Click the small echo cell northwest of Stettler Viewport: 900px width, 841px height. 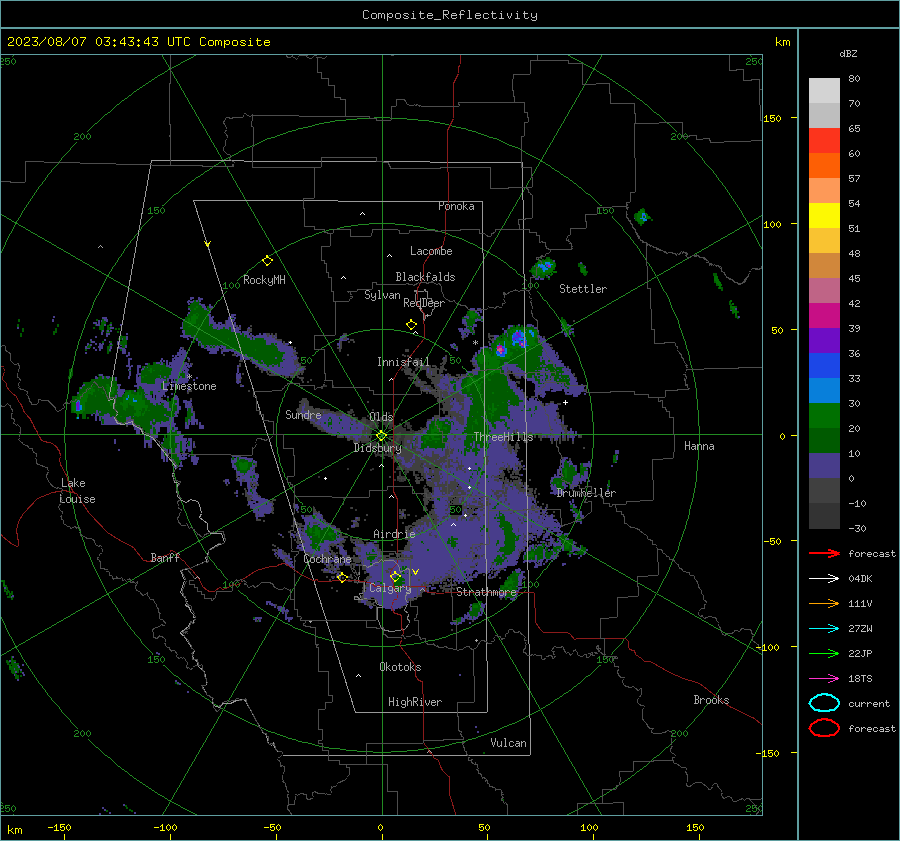pos(542,268)
